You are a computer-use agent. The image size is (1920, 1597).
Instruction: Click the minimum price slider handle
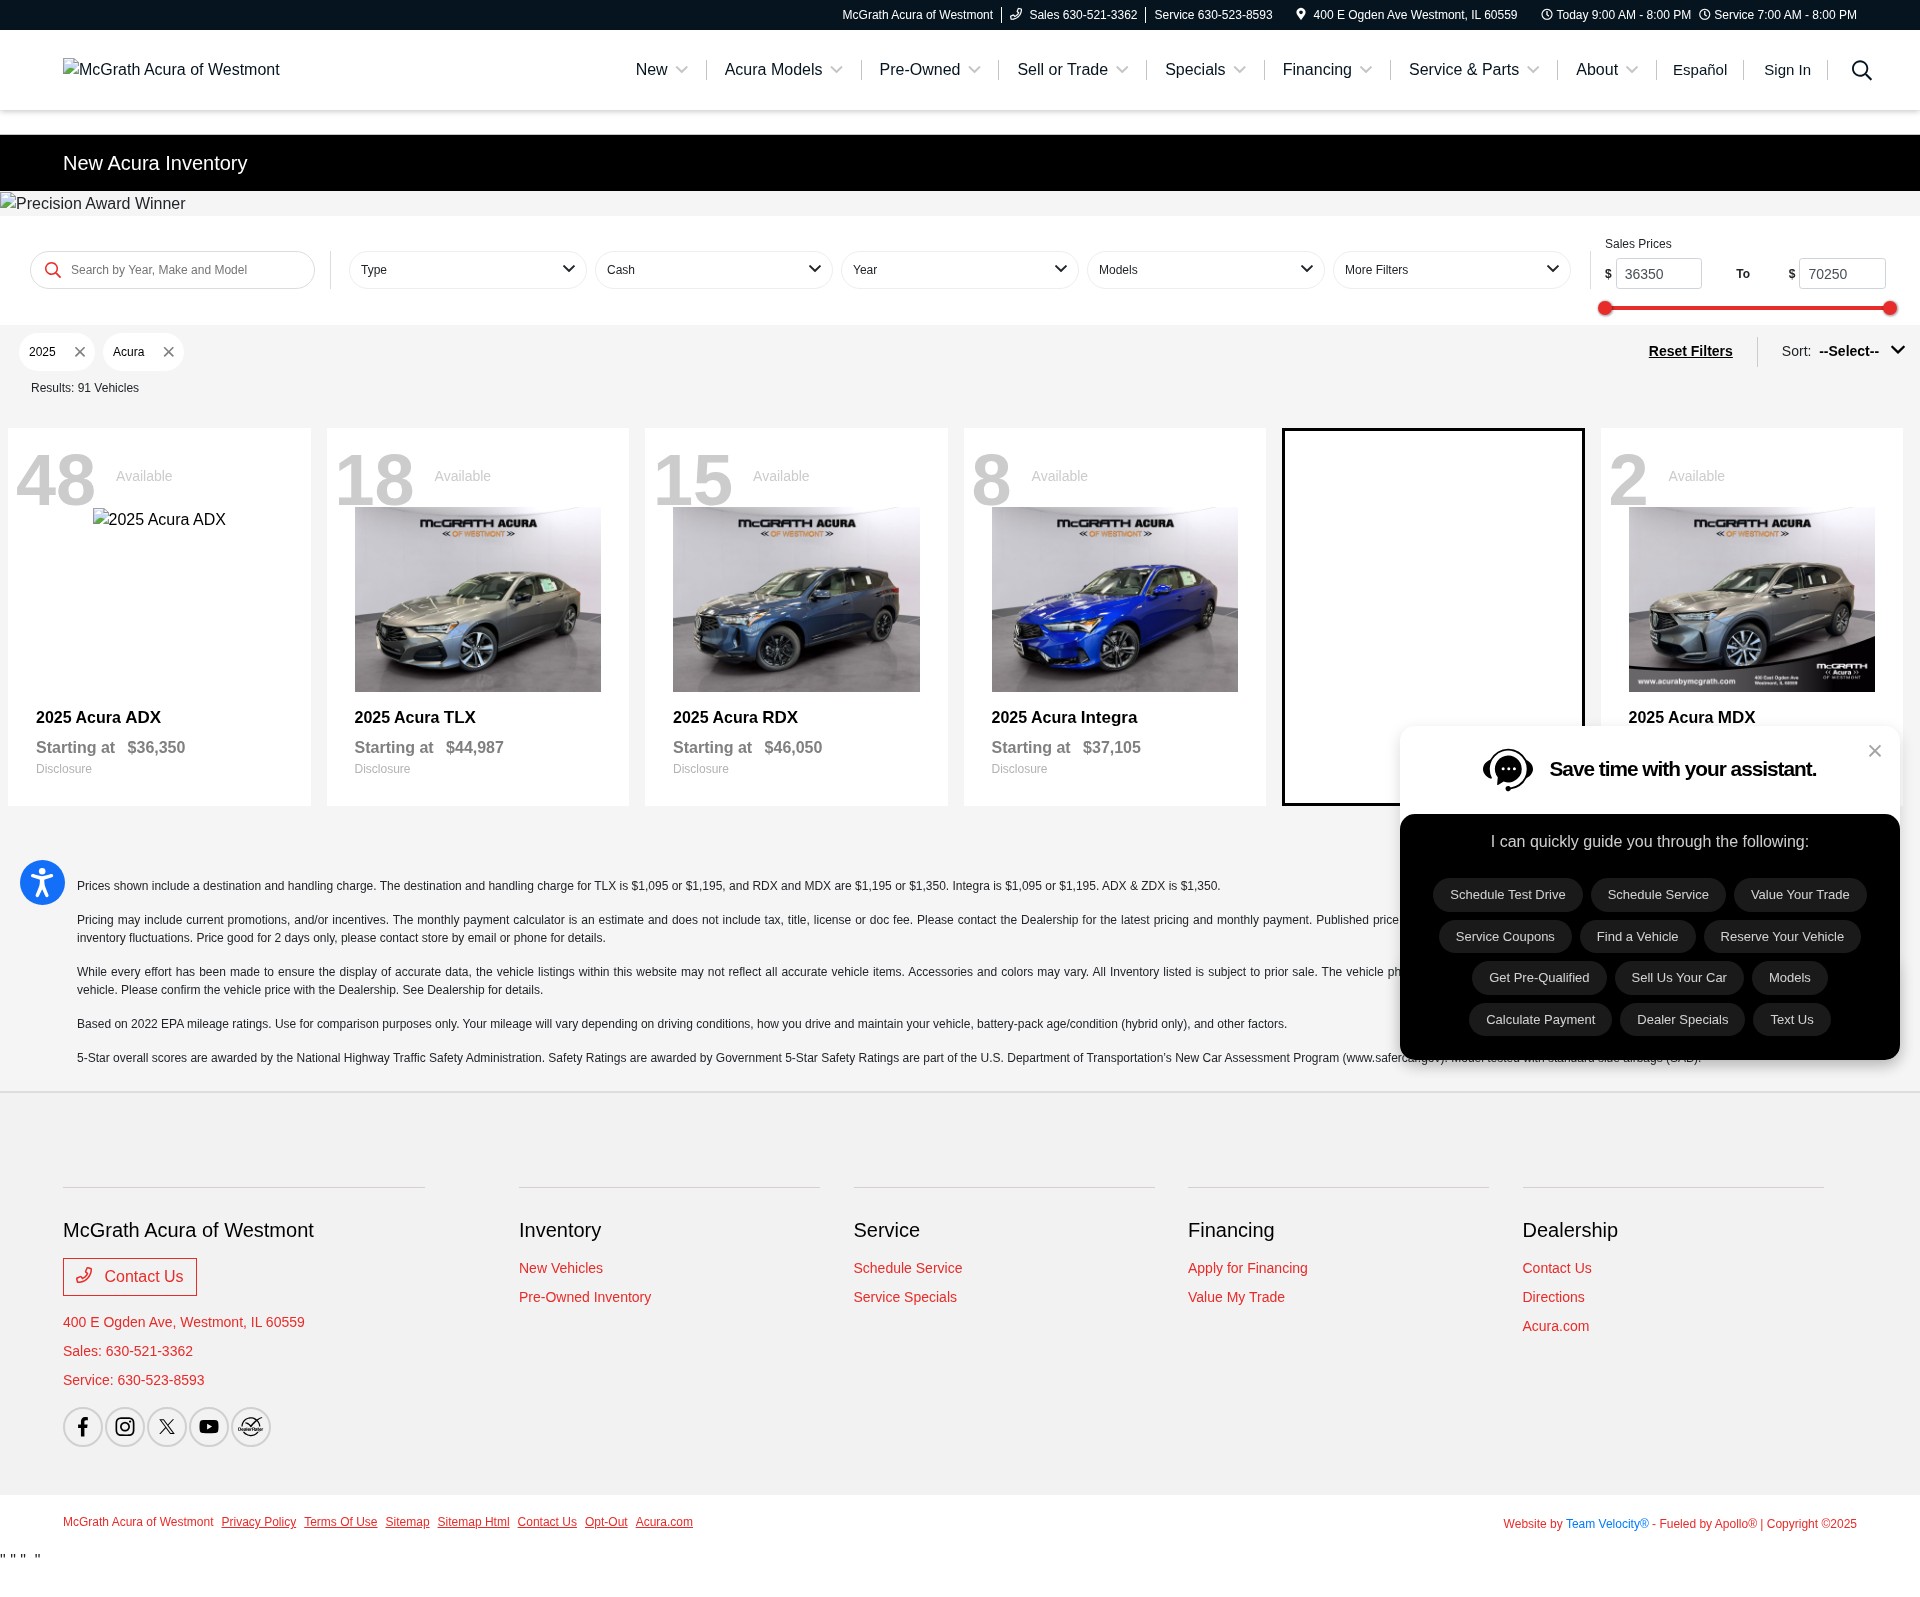tap(1605, 308)
